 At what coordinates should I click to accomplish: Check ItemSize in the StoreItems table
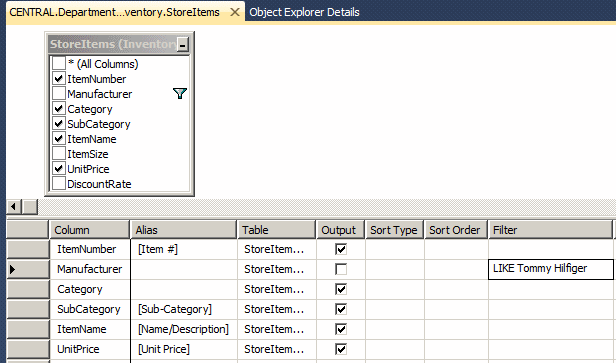click(59, 154)
